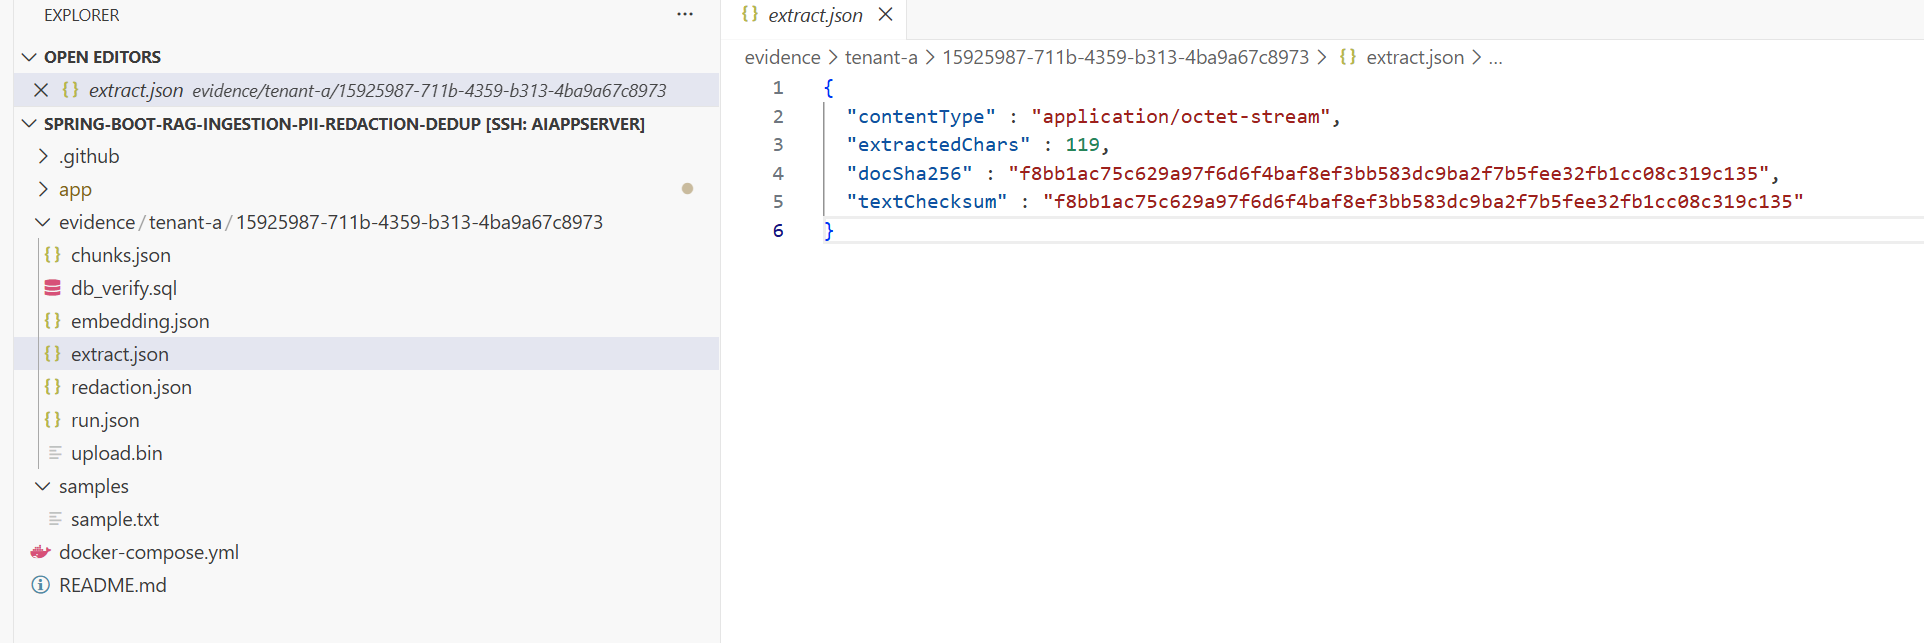Click the JSON icon in the extract.json tab
Image resolution: width=1924 pixels, height=643 pixels.
749,14
